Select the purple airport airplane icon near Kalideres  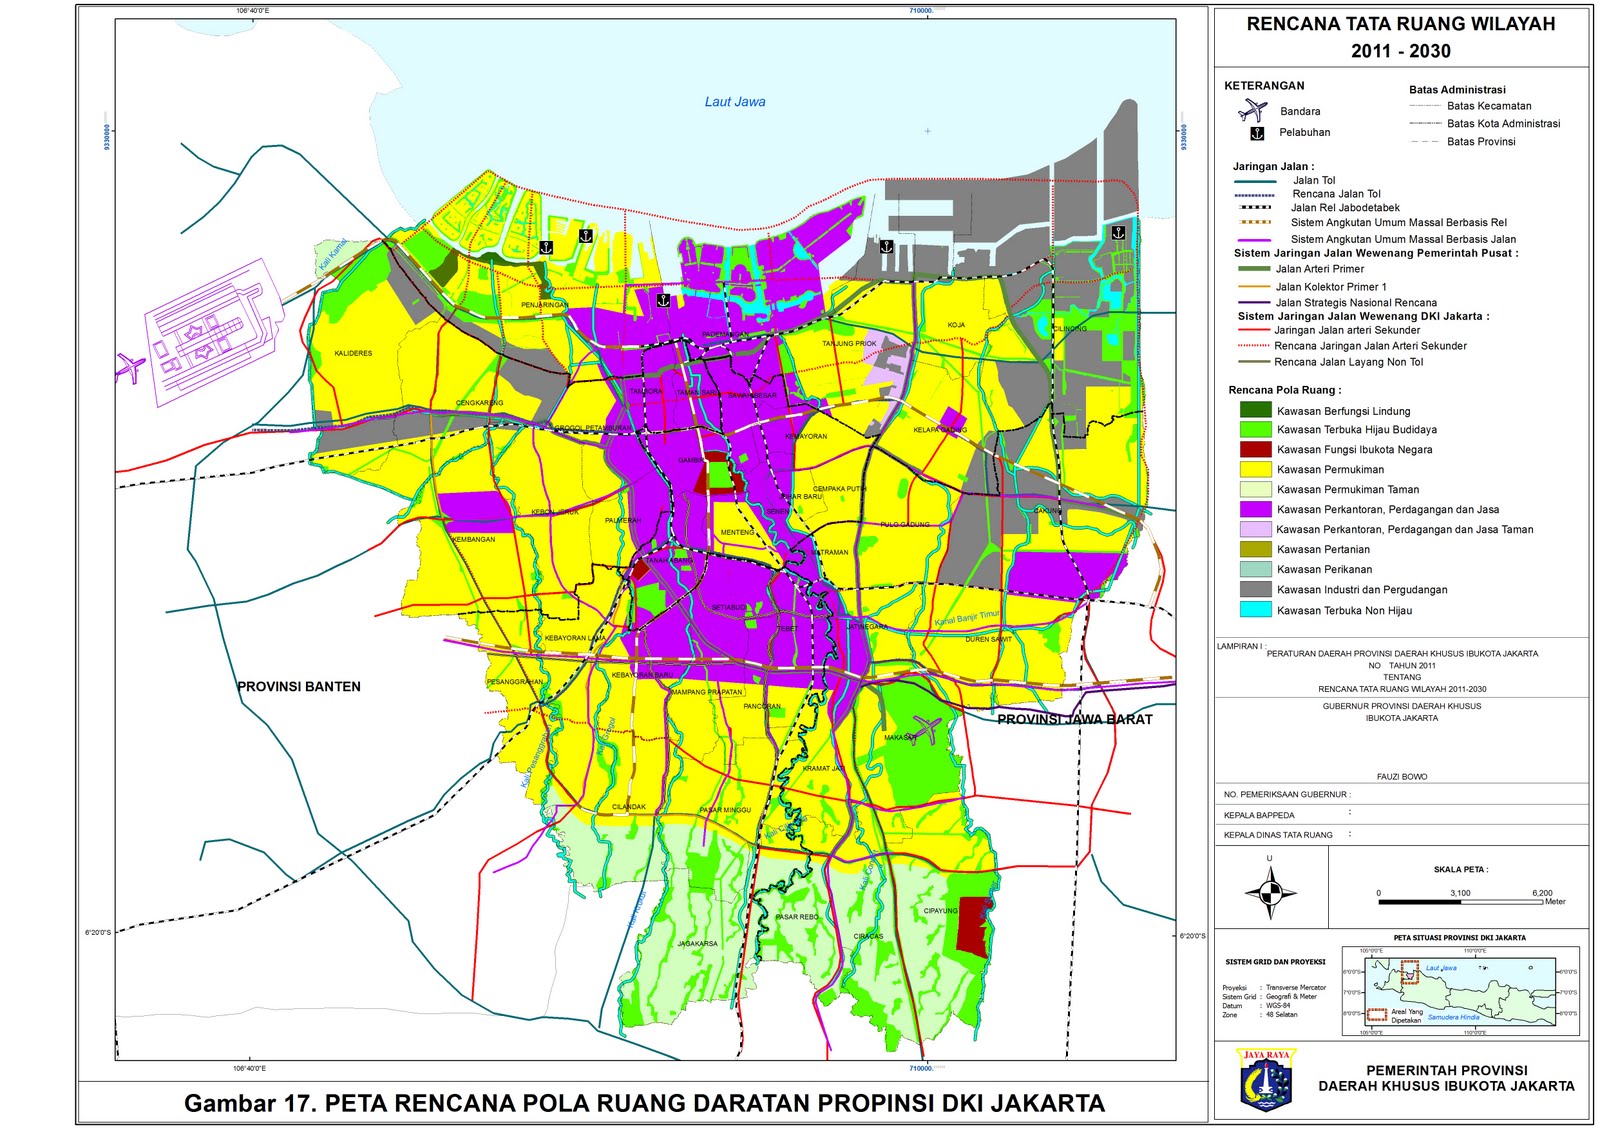pos(130,367)
